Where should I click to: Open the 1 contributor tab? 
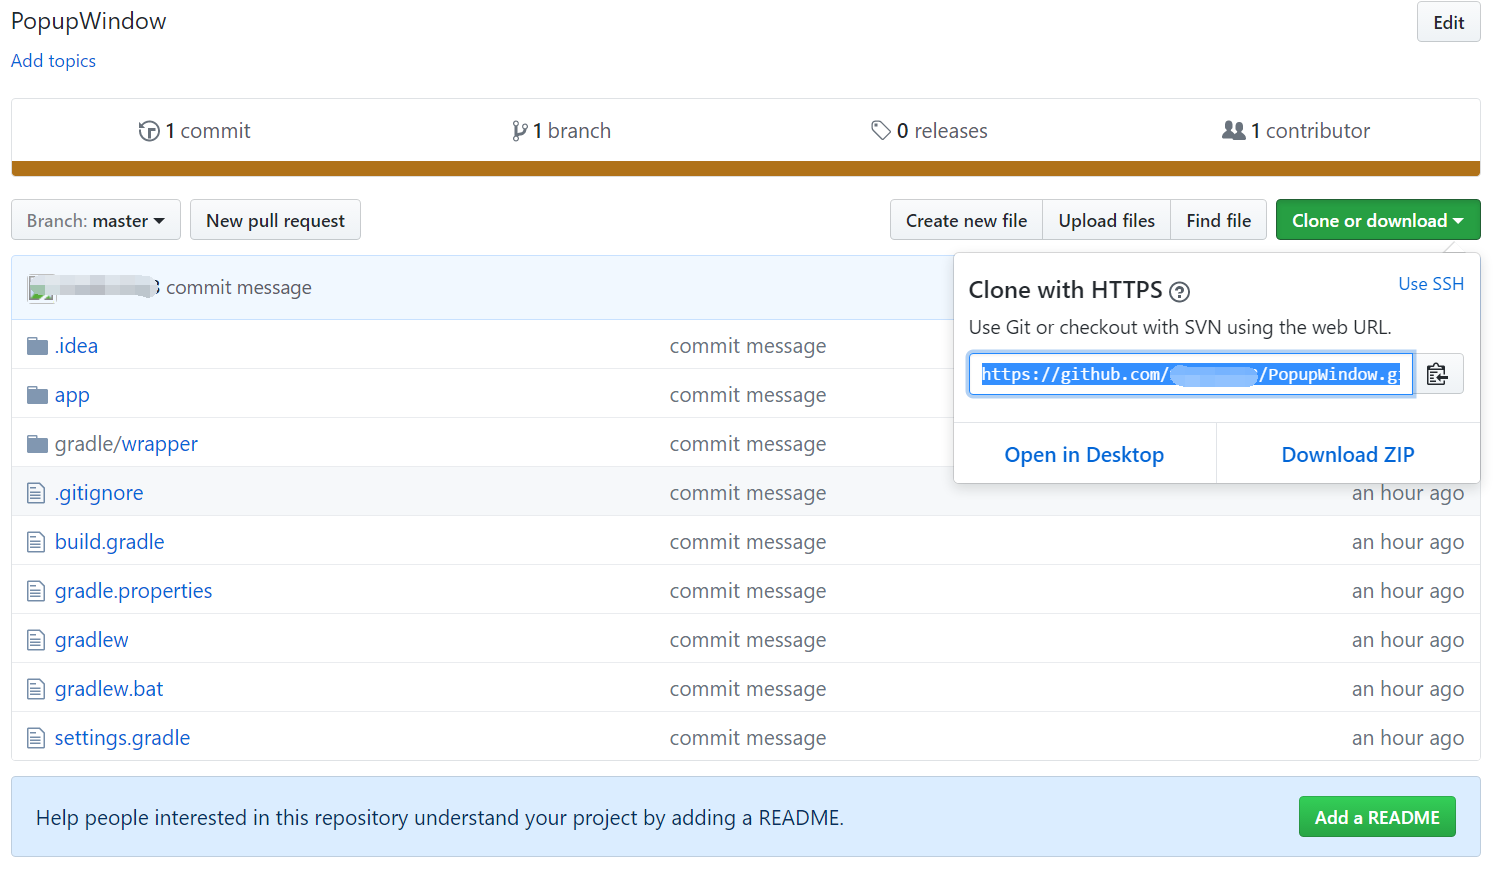point(1296,131)
